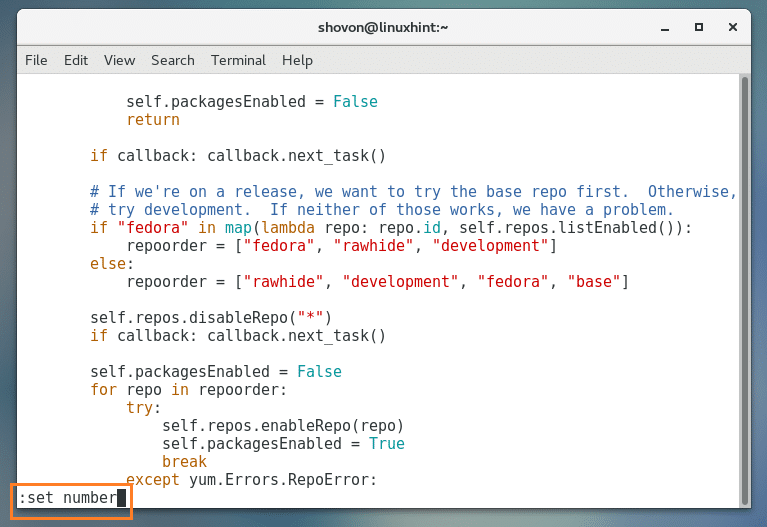This screenshot has height=527, width=767.
Task: Click the ':set number' command line
Action: click(x=68, y=498)
